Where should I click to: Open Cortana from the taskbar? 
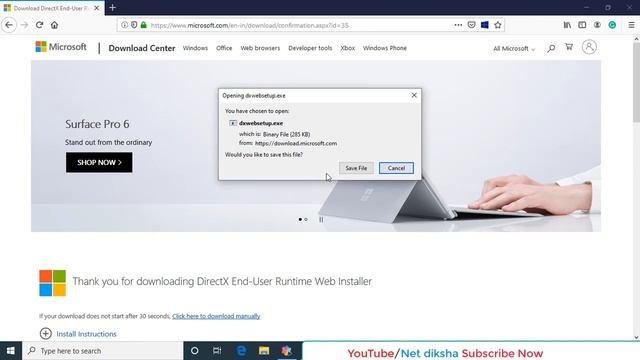(195, 351)
